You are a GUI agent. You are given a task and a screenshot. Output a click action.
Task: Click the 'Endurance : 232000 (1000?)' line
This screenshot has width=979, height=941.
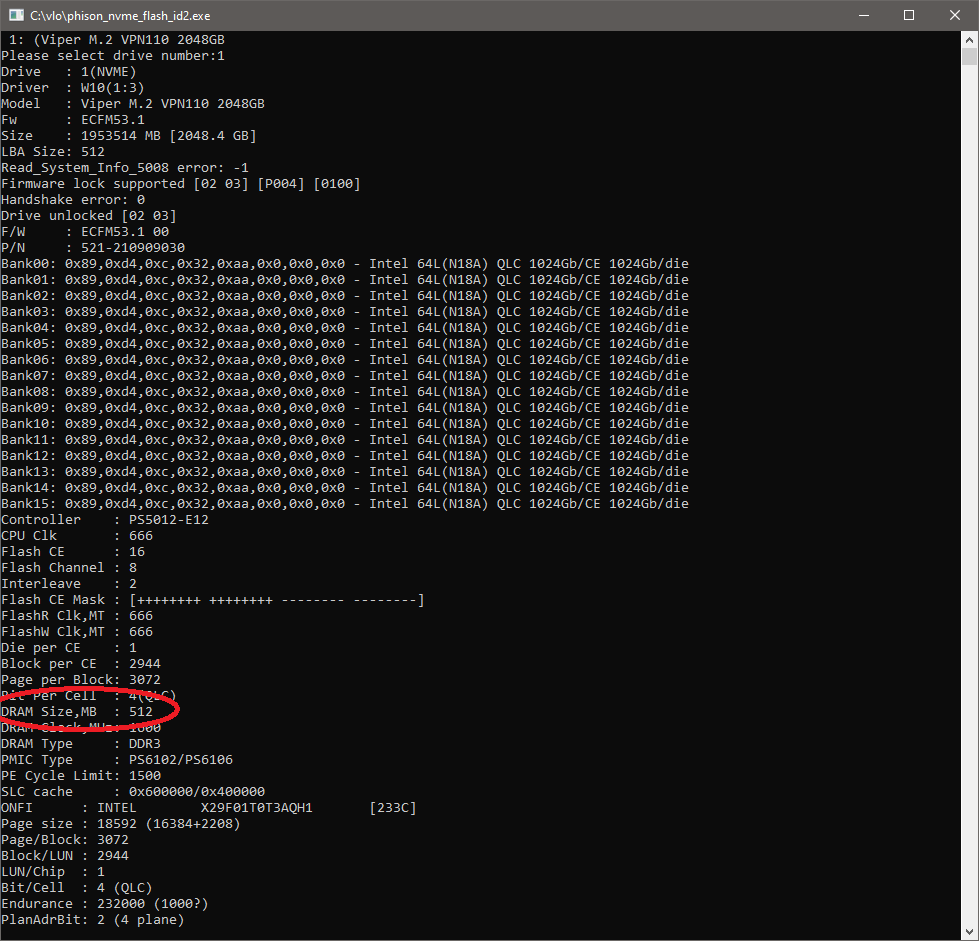pyautogui.click(x=105, y=904)
